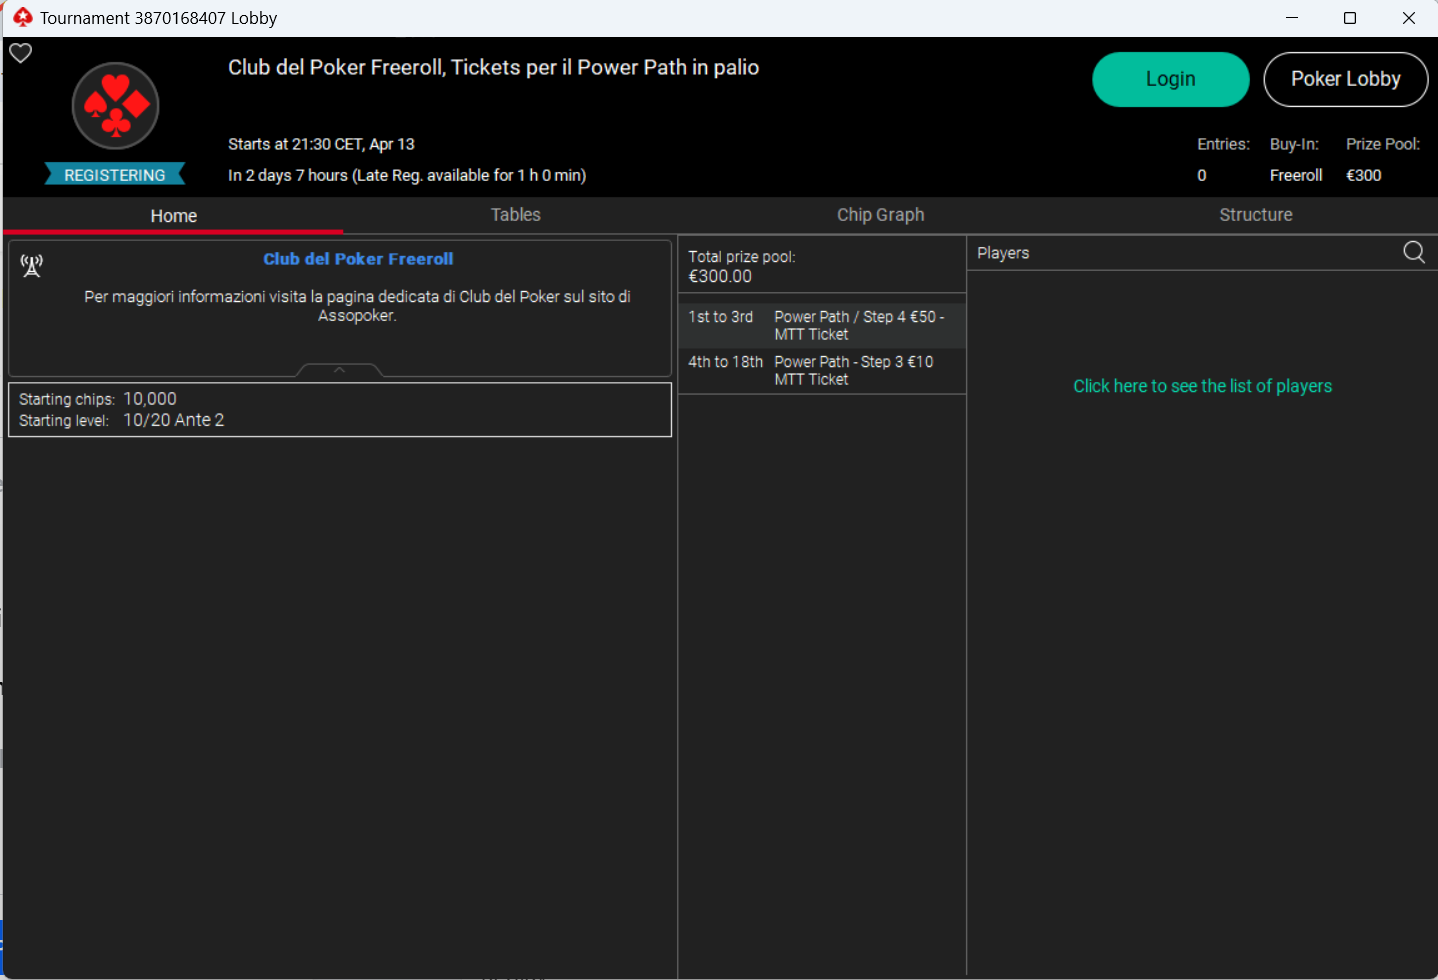Screen dimensions: 1438x980
Task: Minimize the tournament lobby window
Action: (1291, 18)
